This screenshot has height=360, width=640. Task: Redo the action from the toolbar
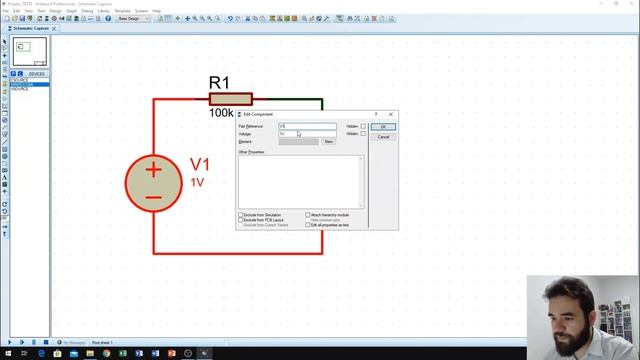(x=238, y=19)
